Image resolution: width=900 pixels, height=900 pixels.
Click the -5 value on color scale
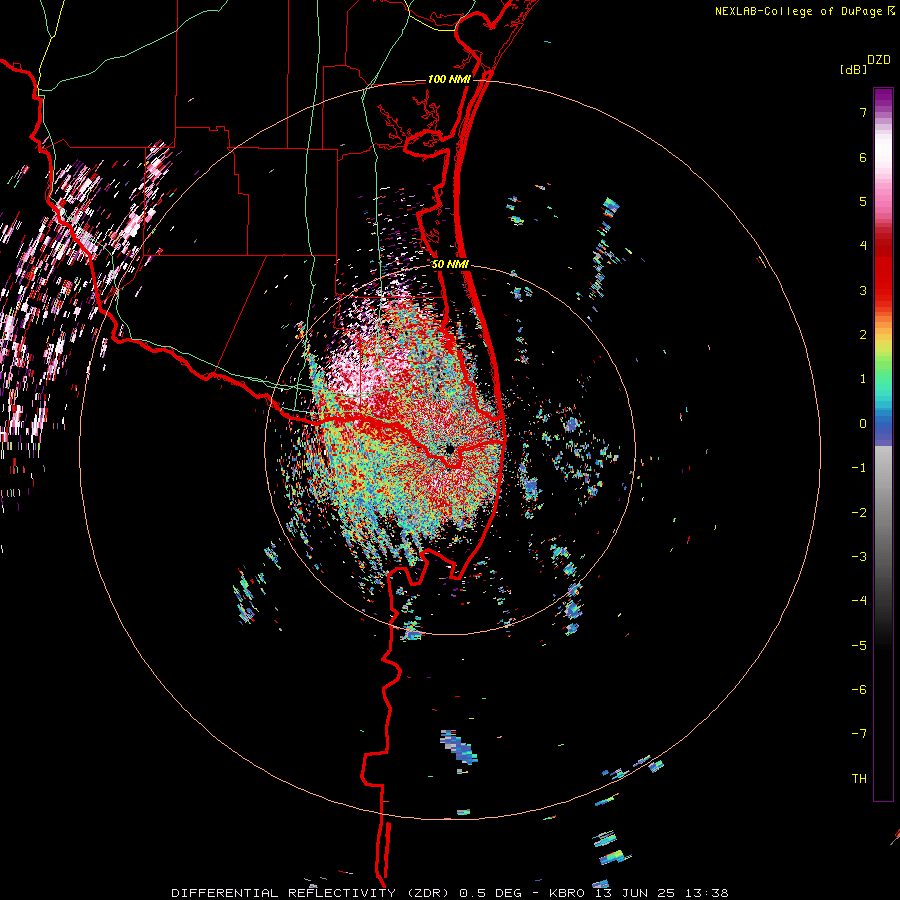click(859, 646)
